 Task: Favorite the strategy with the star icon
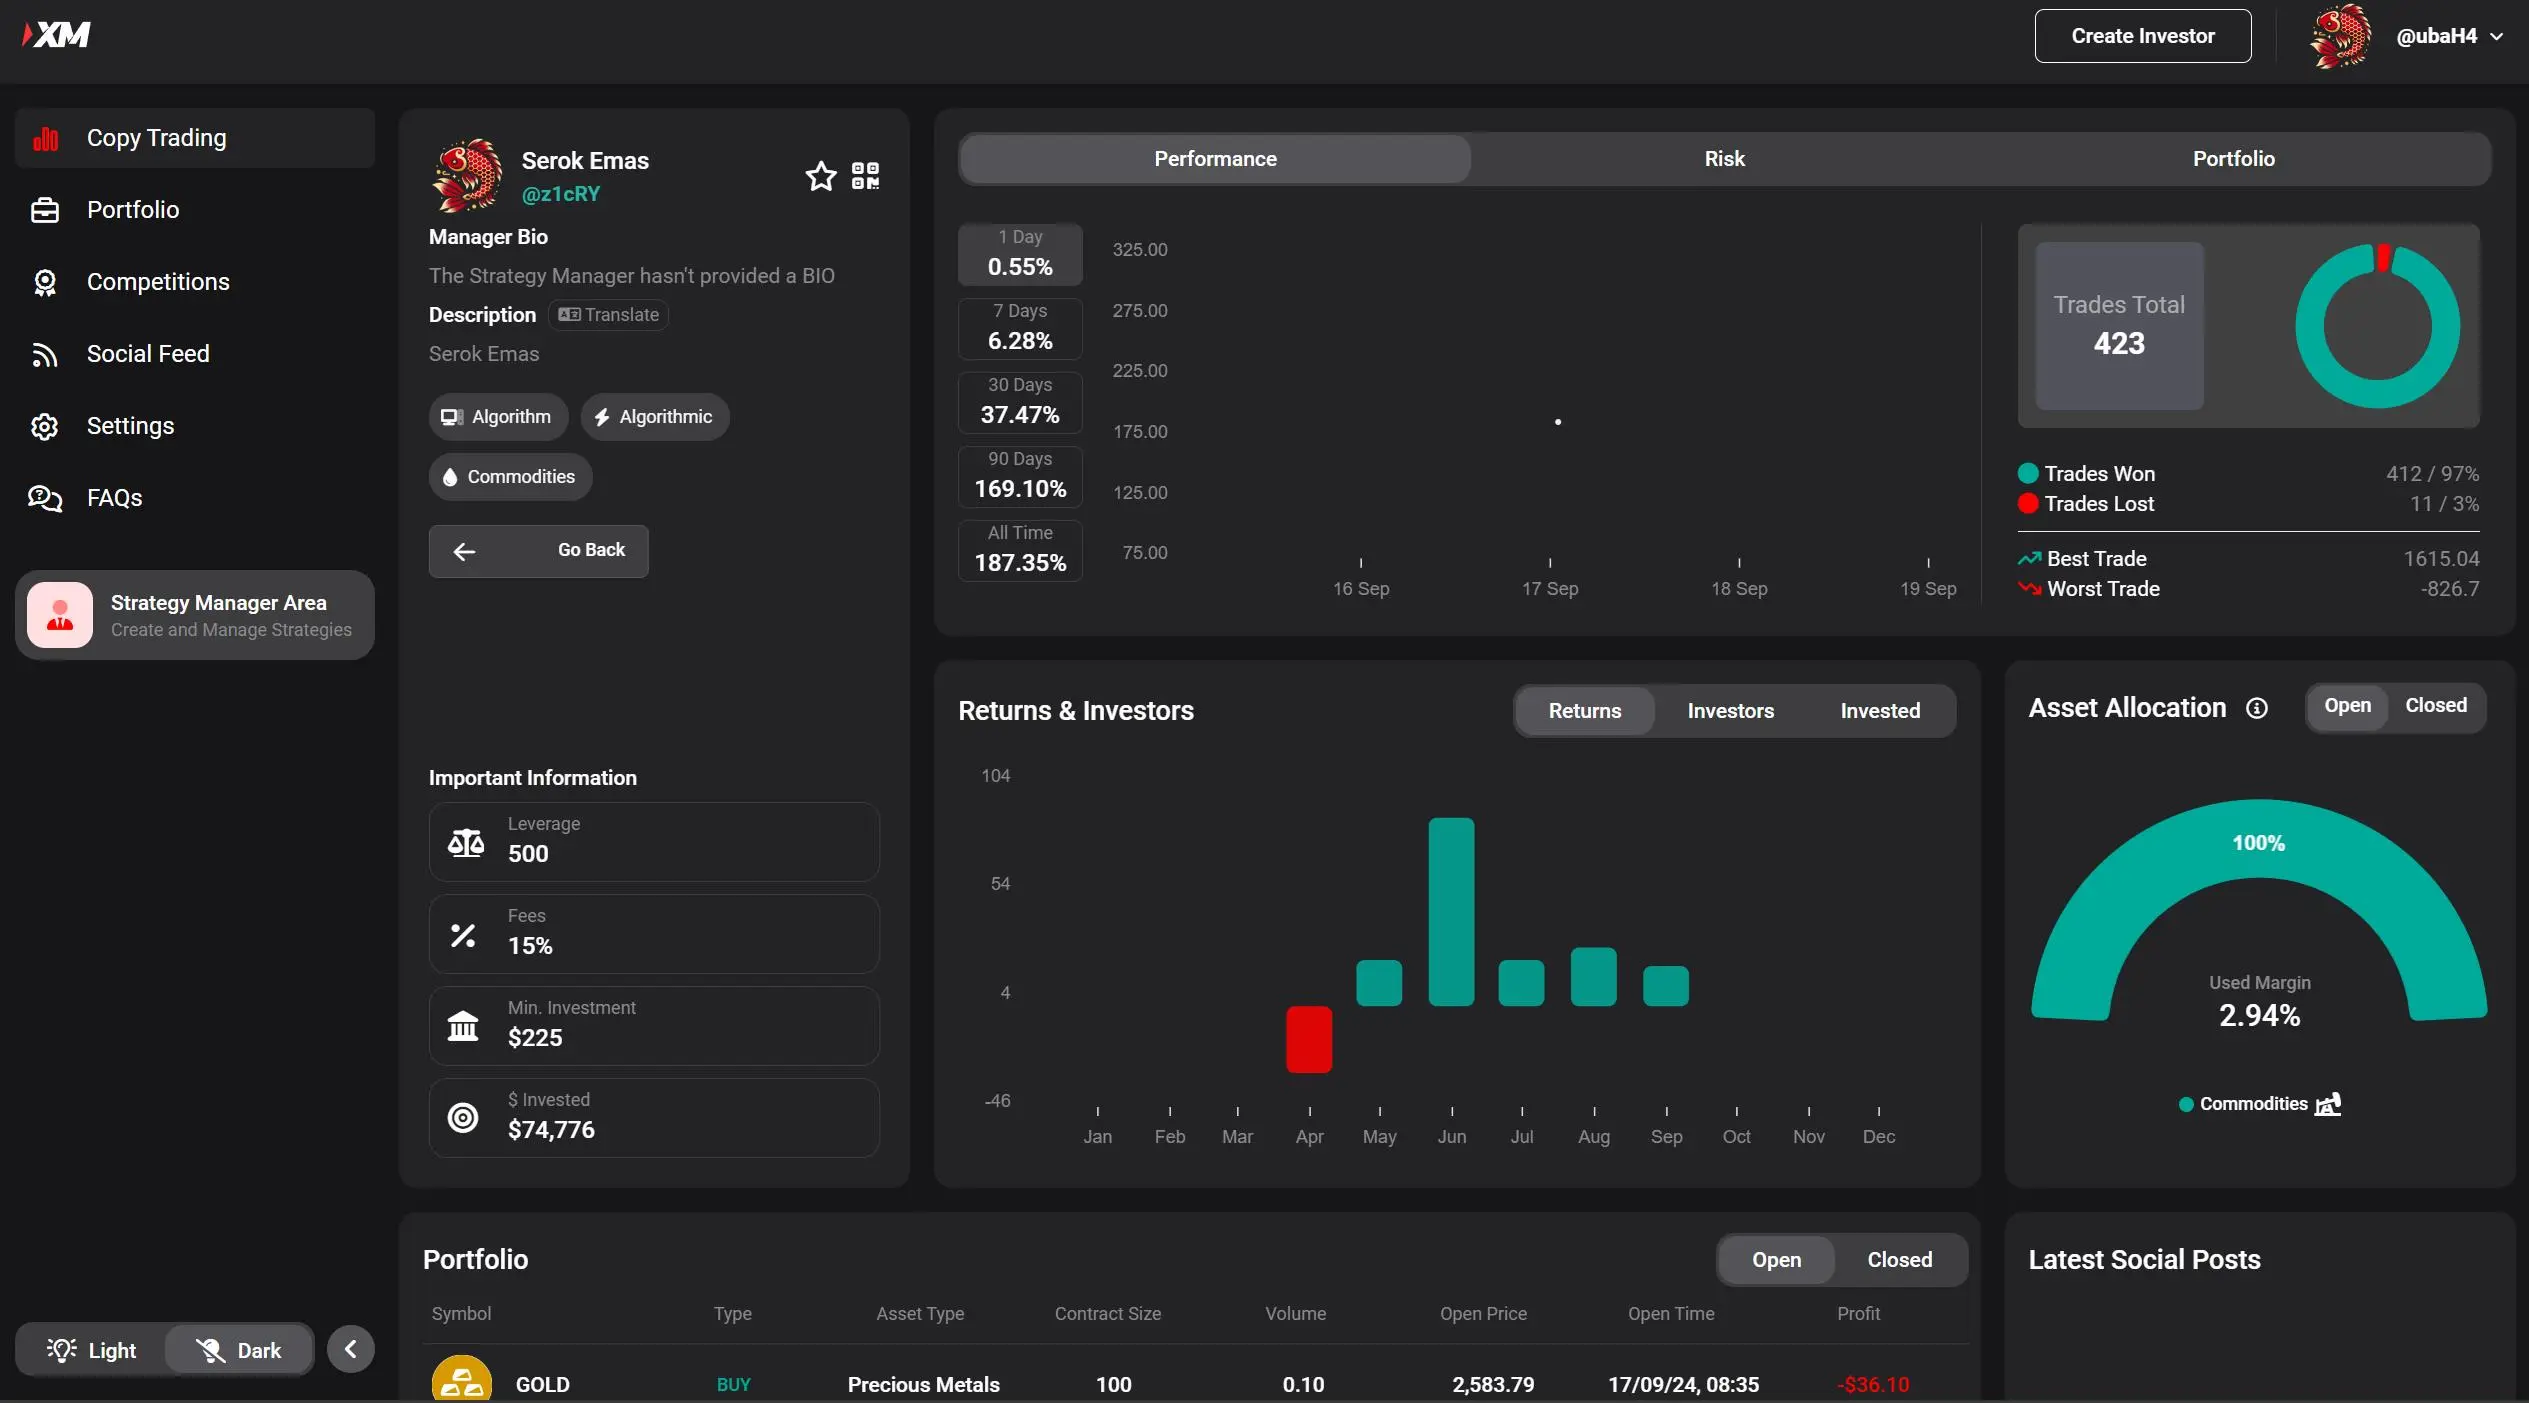[x=821, y=176]
